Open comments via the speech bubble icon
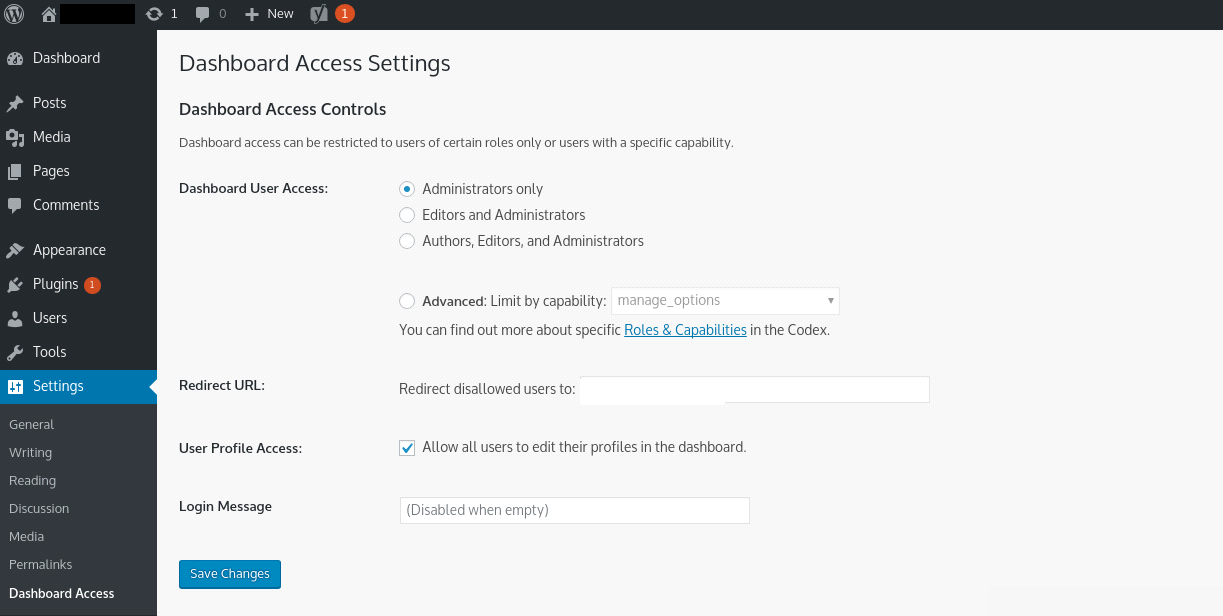This screenshot has width=1223, height=616. (201, 13)
